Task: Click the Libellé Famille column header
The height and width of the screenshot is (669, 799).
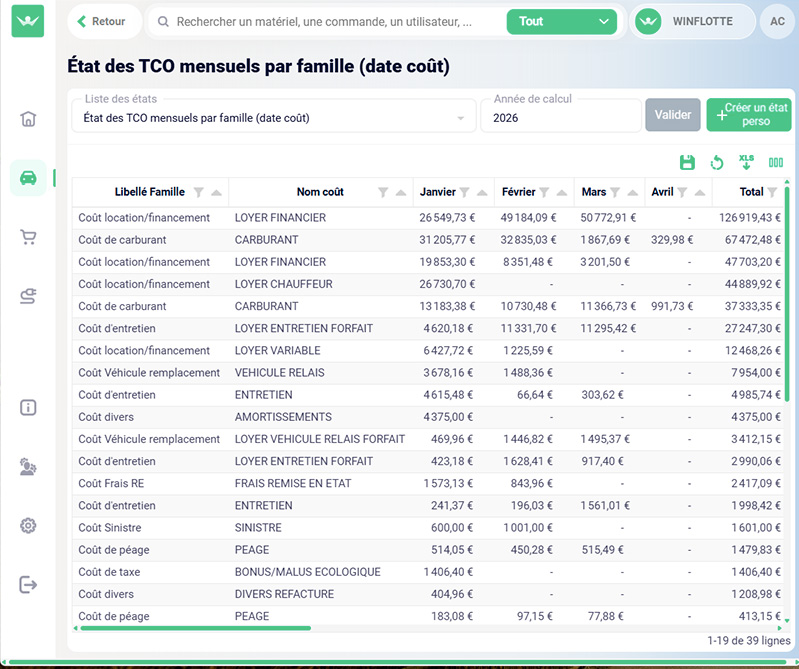Action: 150,192
